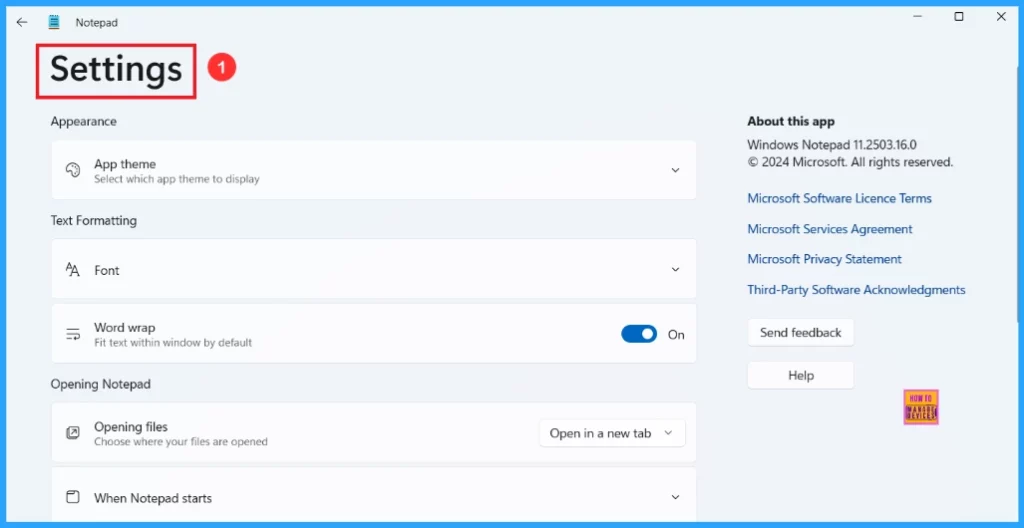1024x528 pixels.
Task: Click the 'When Notepad starts' label
Action: [x=153, y=498]
